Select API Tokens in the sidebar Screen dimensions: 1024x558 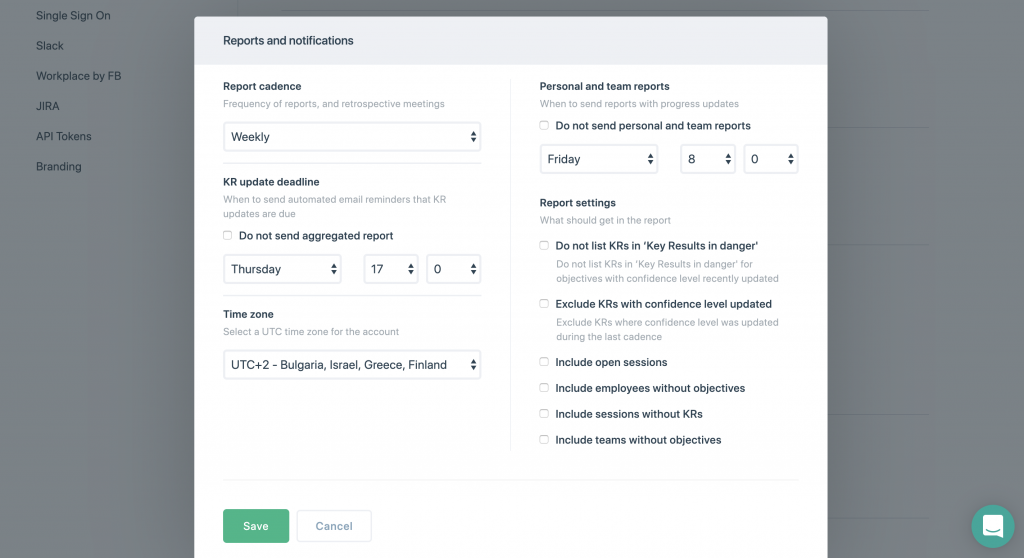click(63, 137)
